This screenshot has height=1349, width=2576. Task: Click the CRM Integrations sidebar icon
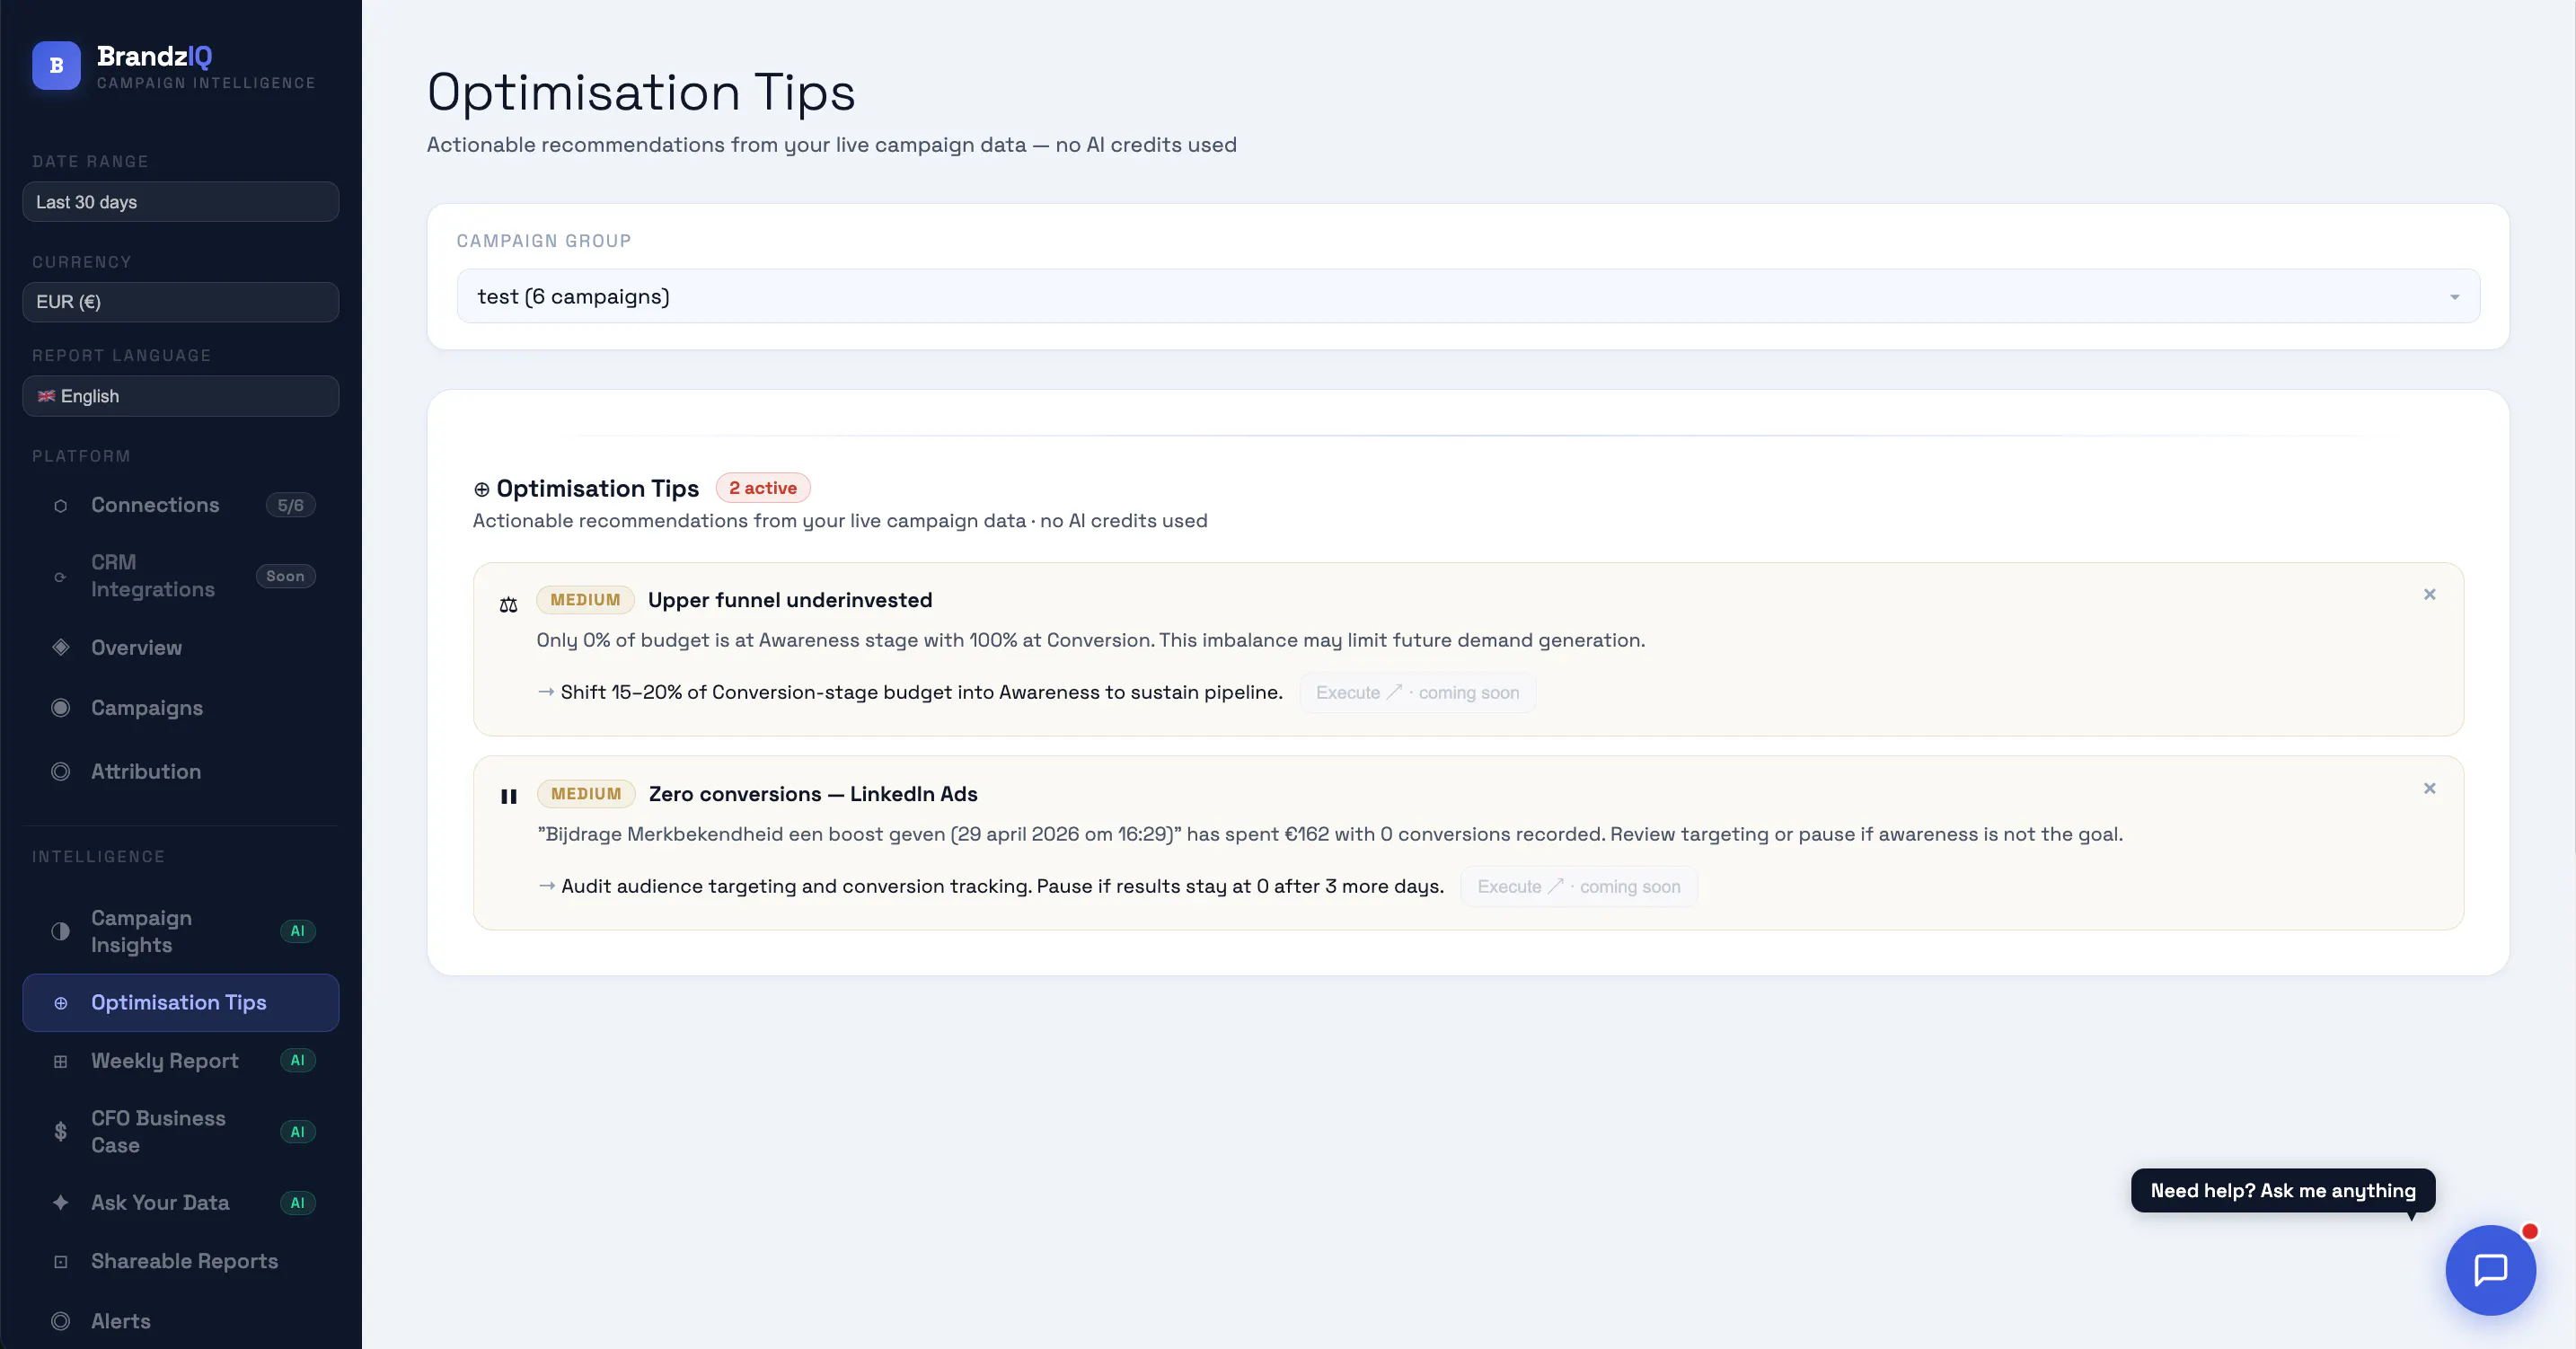60,577
